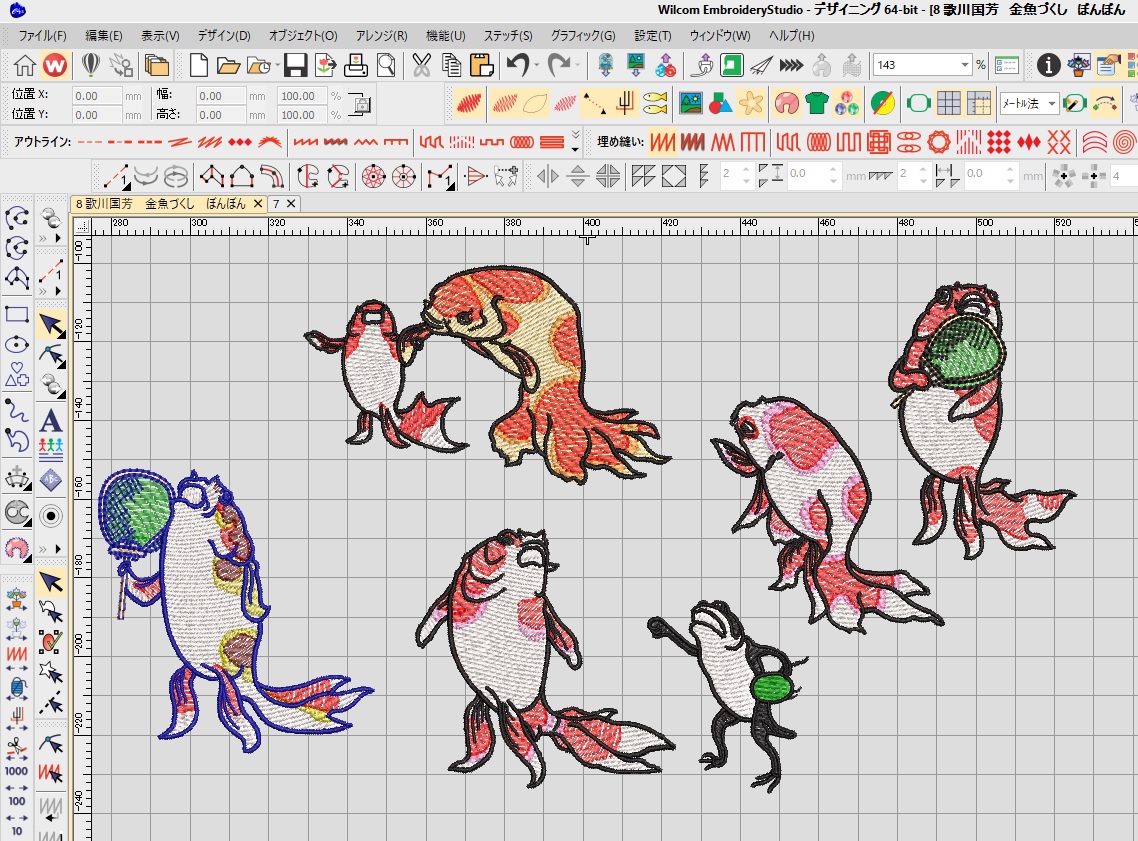Viewport: 1138px width, 841px height.
Task: Open the デザイン(D) menu
Action: pos(224,36)
